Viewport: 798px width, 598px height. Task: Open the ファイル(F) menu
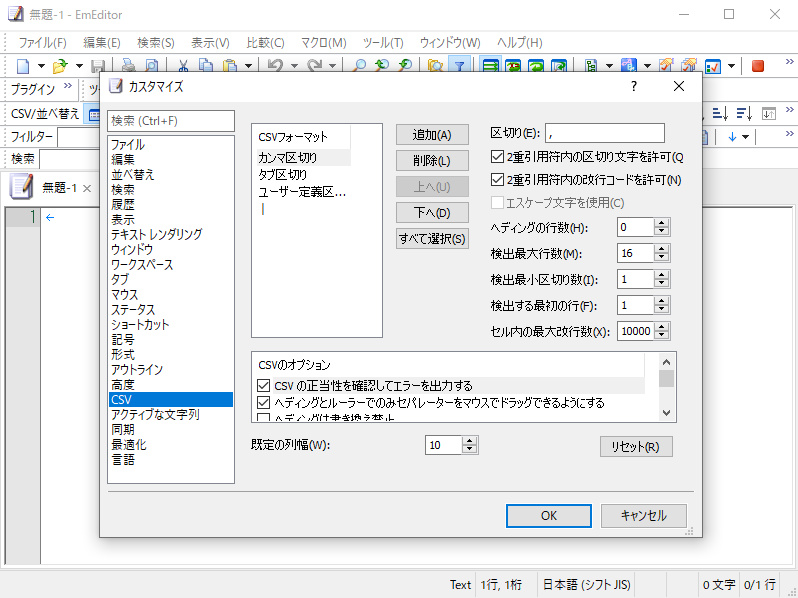coord(43,43)
